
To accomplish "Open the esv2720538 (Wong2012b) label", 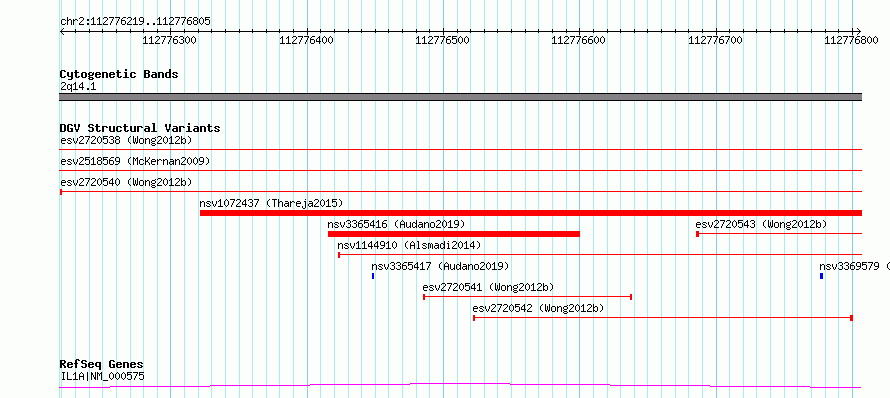I will 126,140.
